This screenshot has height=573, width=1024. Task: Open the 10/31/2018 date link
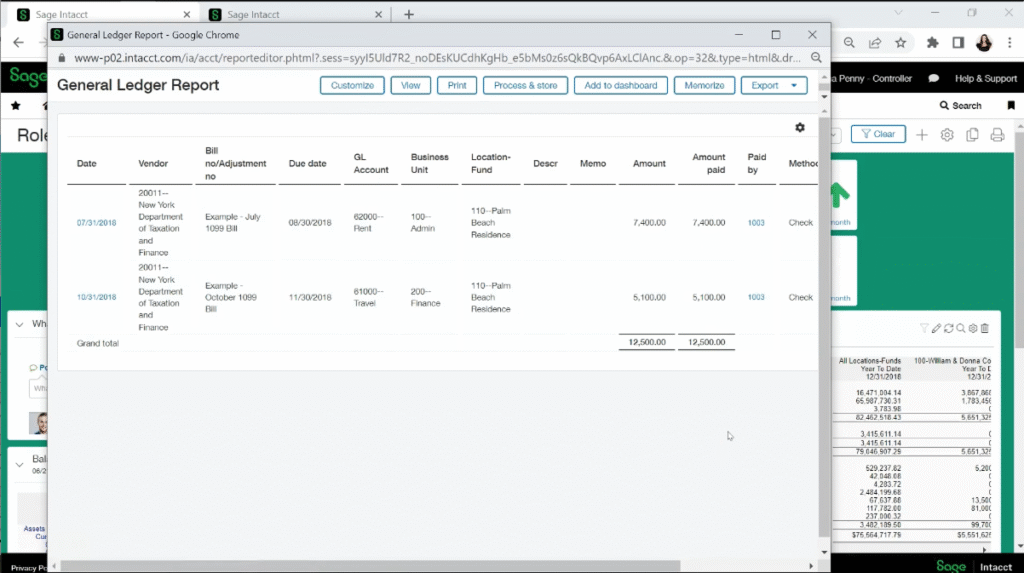coord(96,297)
